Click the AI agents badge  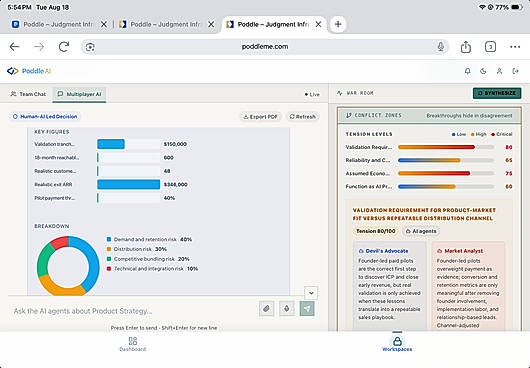[421, 231]
